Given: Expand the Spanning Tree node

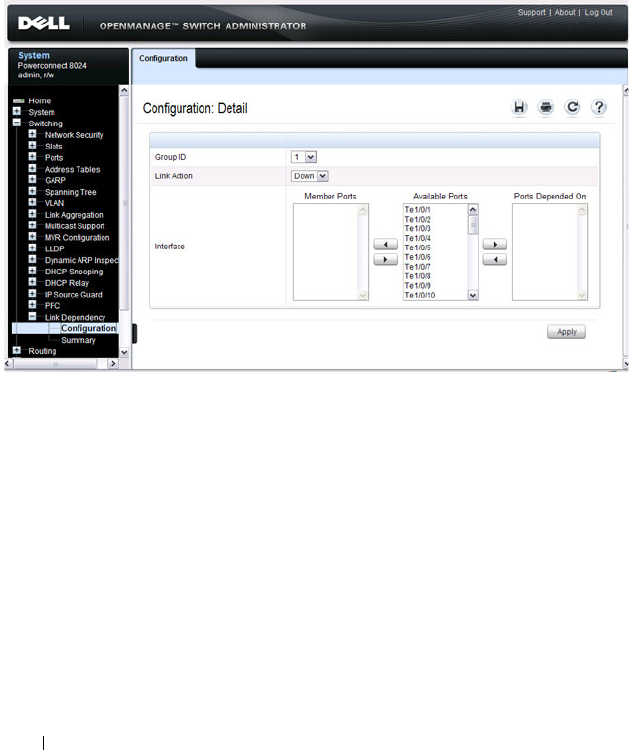Looking at the screenshot, I should [32, 191].
